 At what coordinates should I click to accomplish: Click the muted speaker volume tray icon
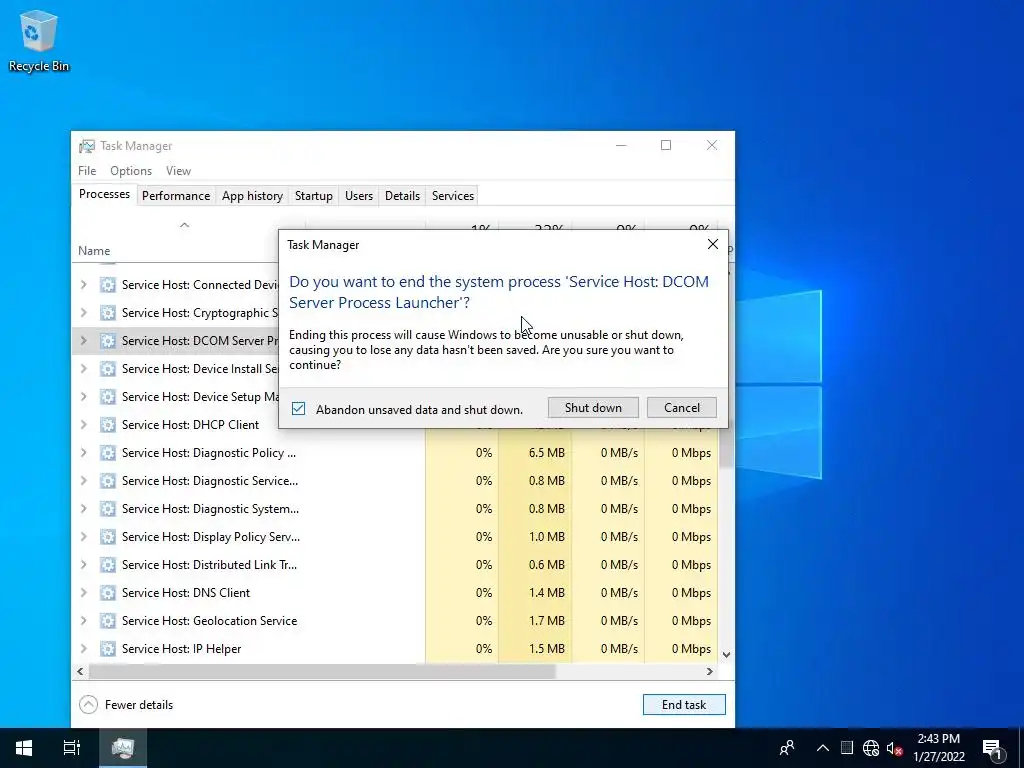(894, 748)
